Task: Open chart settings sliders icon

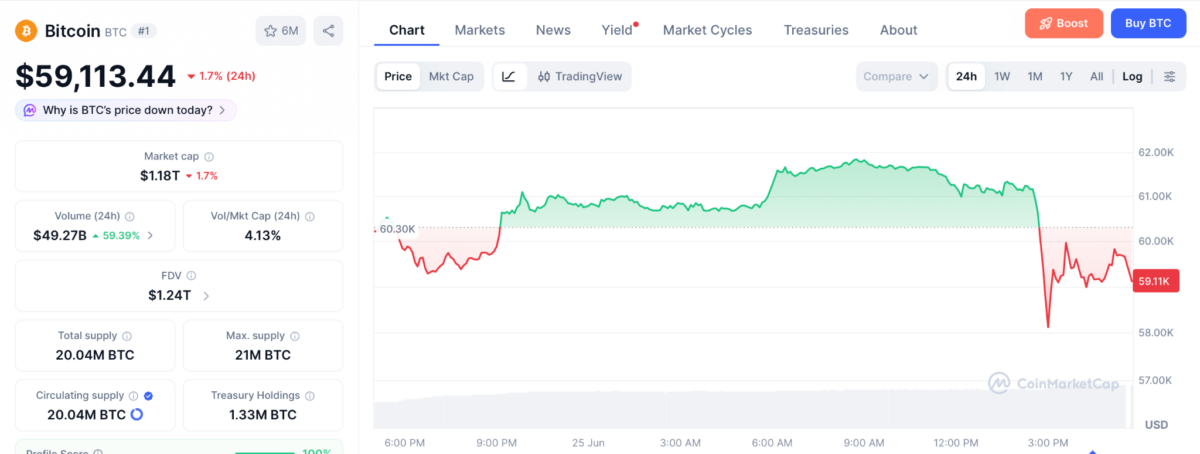Action: (x=1170, y=76)
